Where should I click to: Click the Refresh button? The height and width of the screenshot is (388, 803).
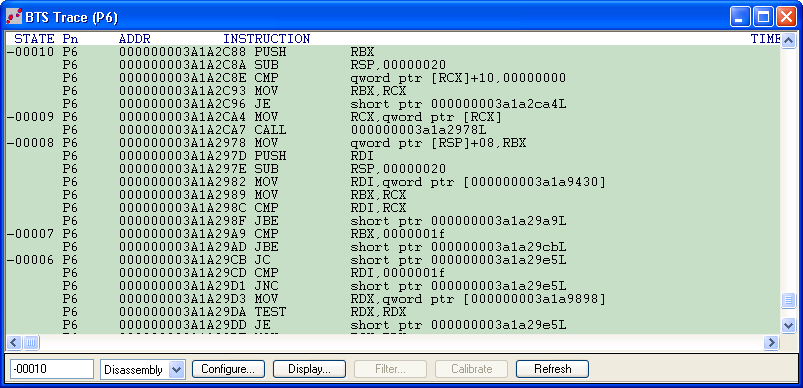(552, 369)
